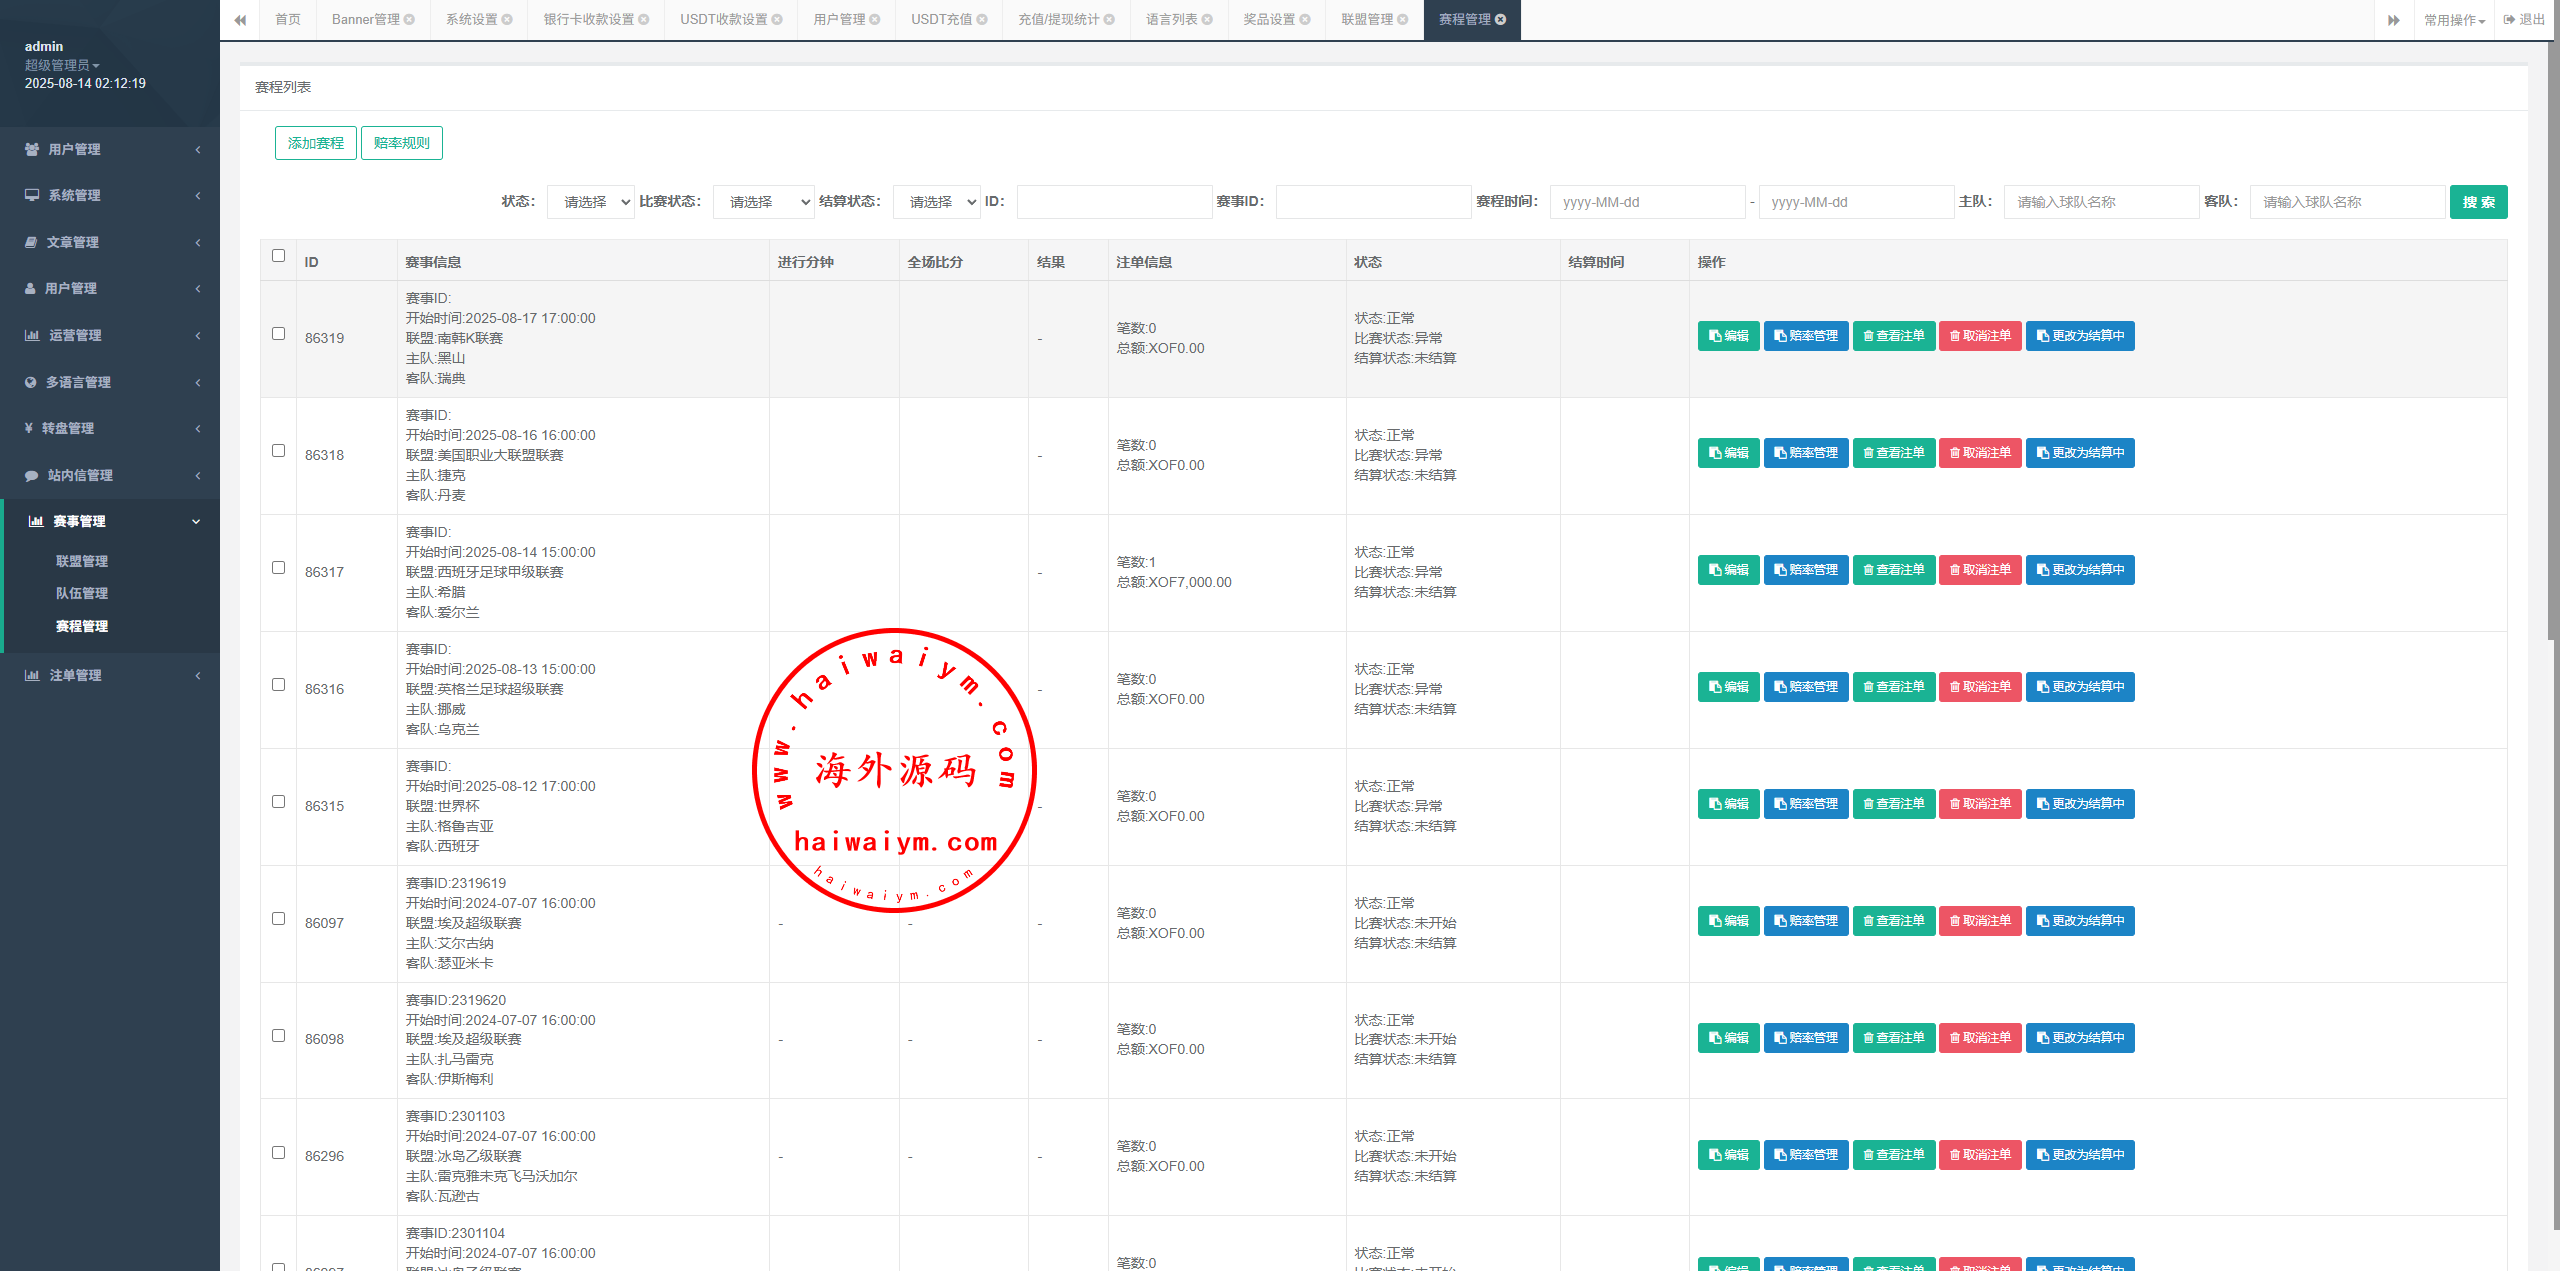Click the 主队 team name input field
This screenshot has width=2560, height=1271.
[x=2100, y=202]
